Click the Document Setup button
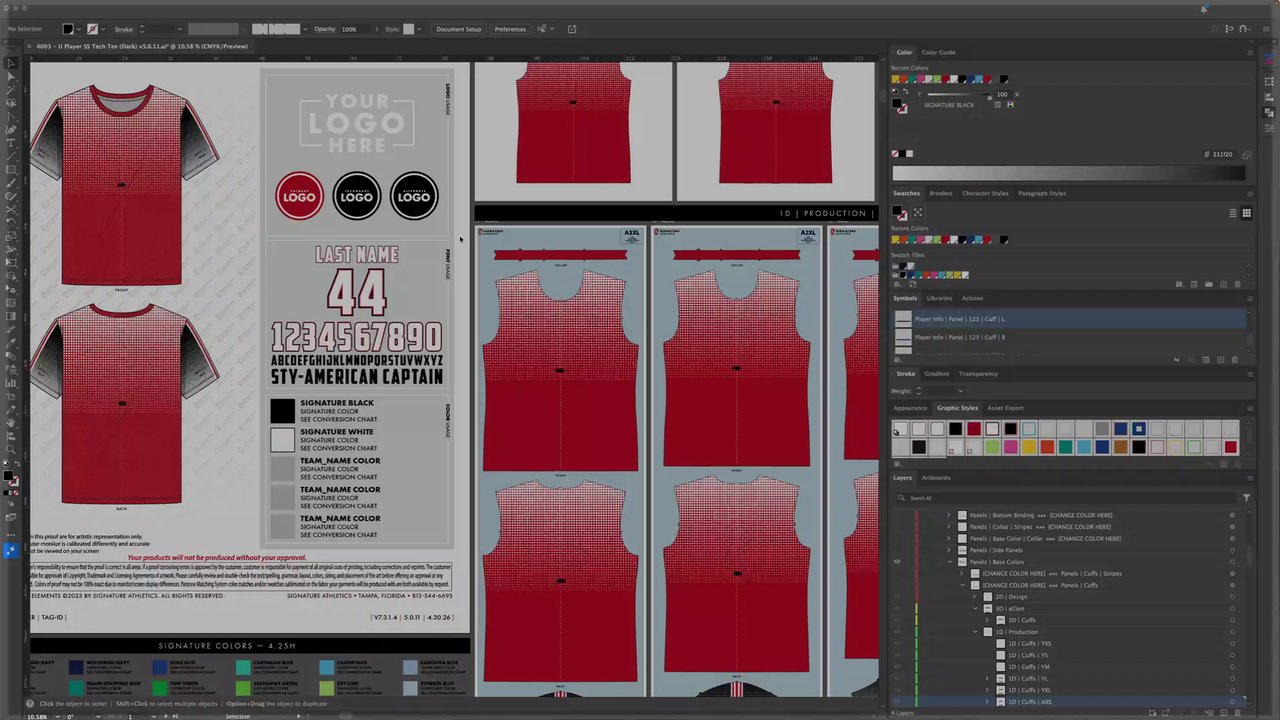 pyautogui.click(x=458, y=29)
